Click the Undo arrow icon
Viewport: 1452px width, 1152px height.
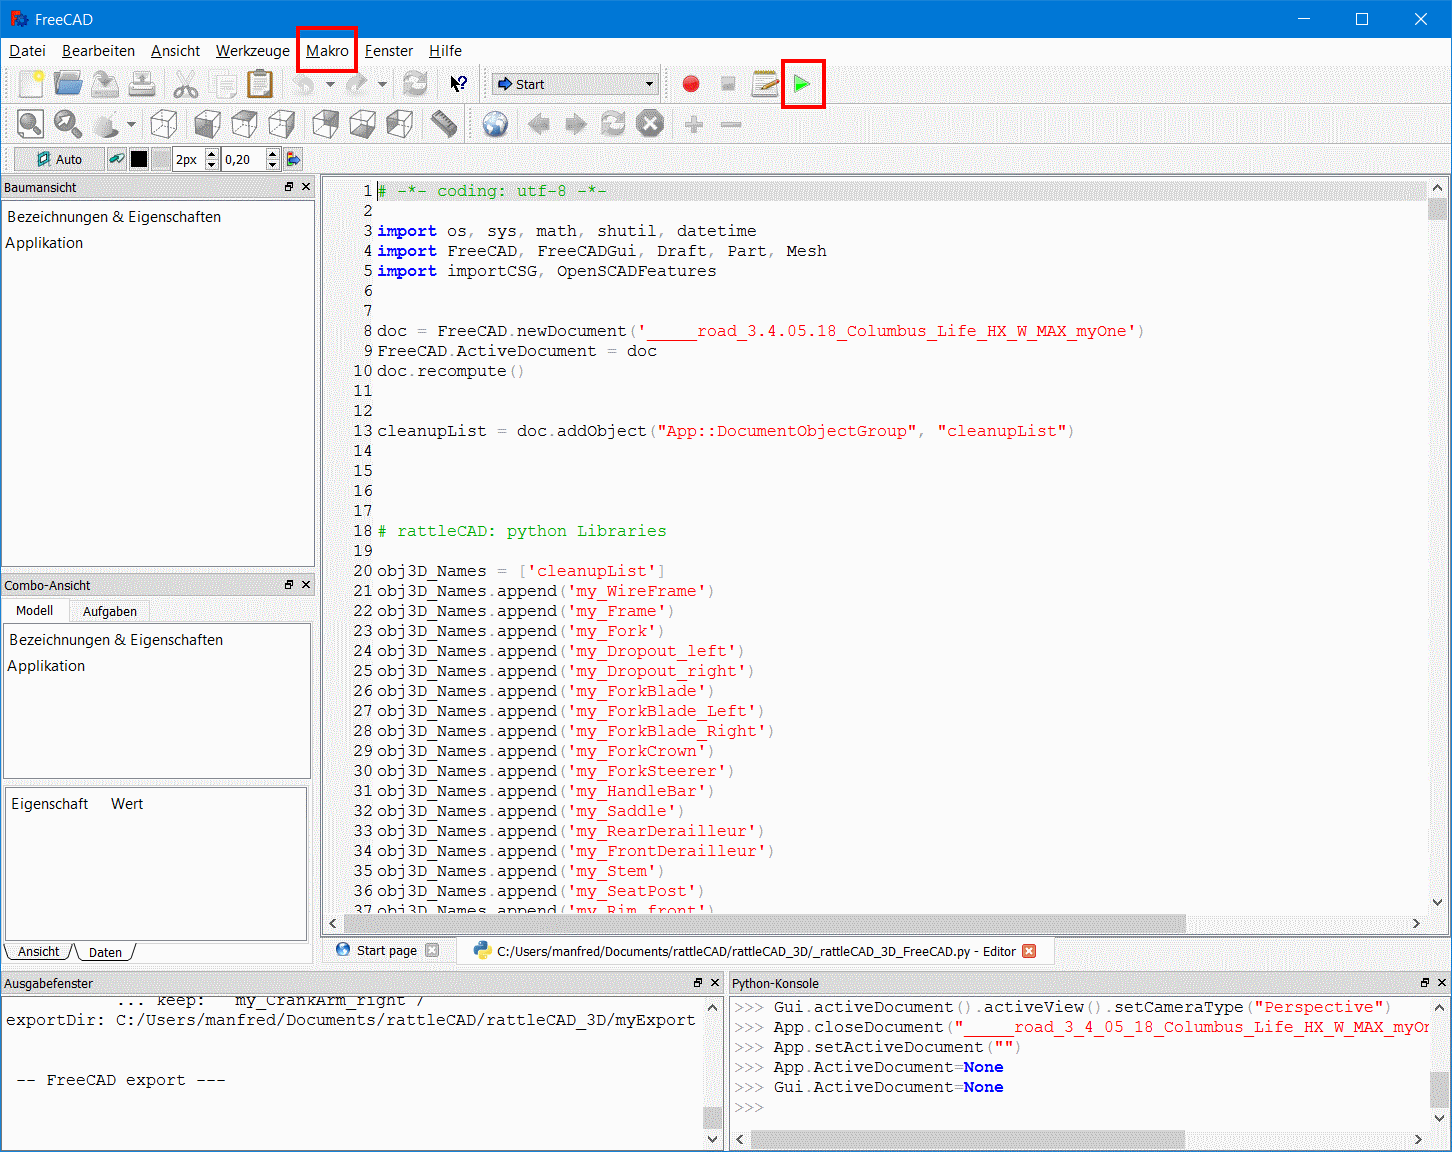pyautogui.click(x=304, y=84)
